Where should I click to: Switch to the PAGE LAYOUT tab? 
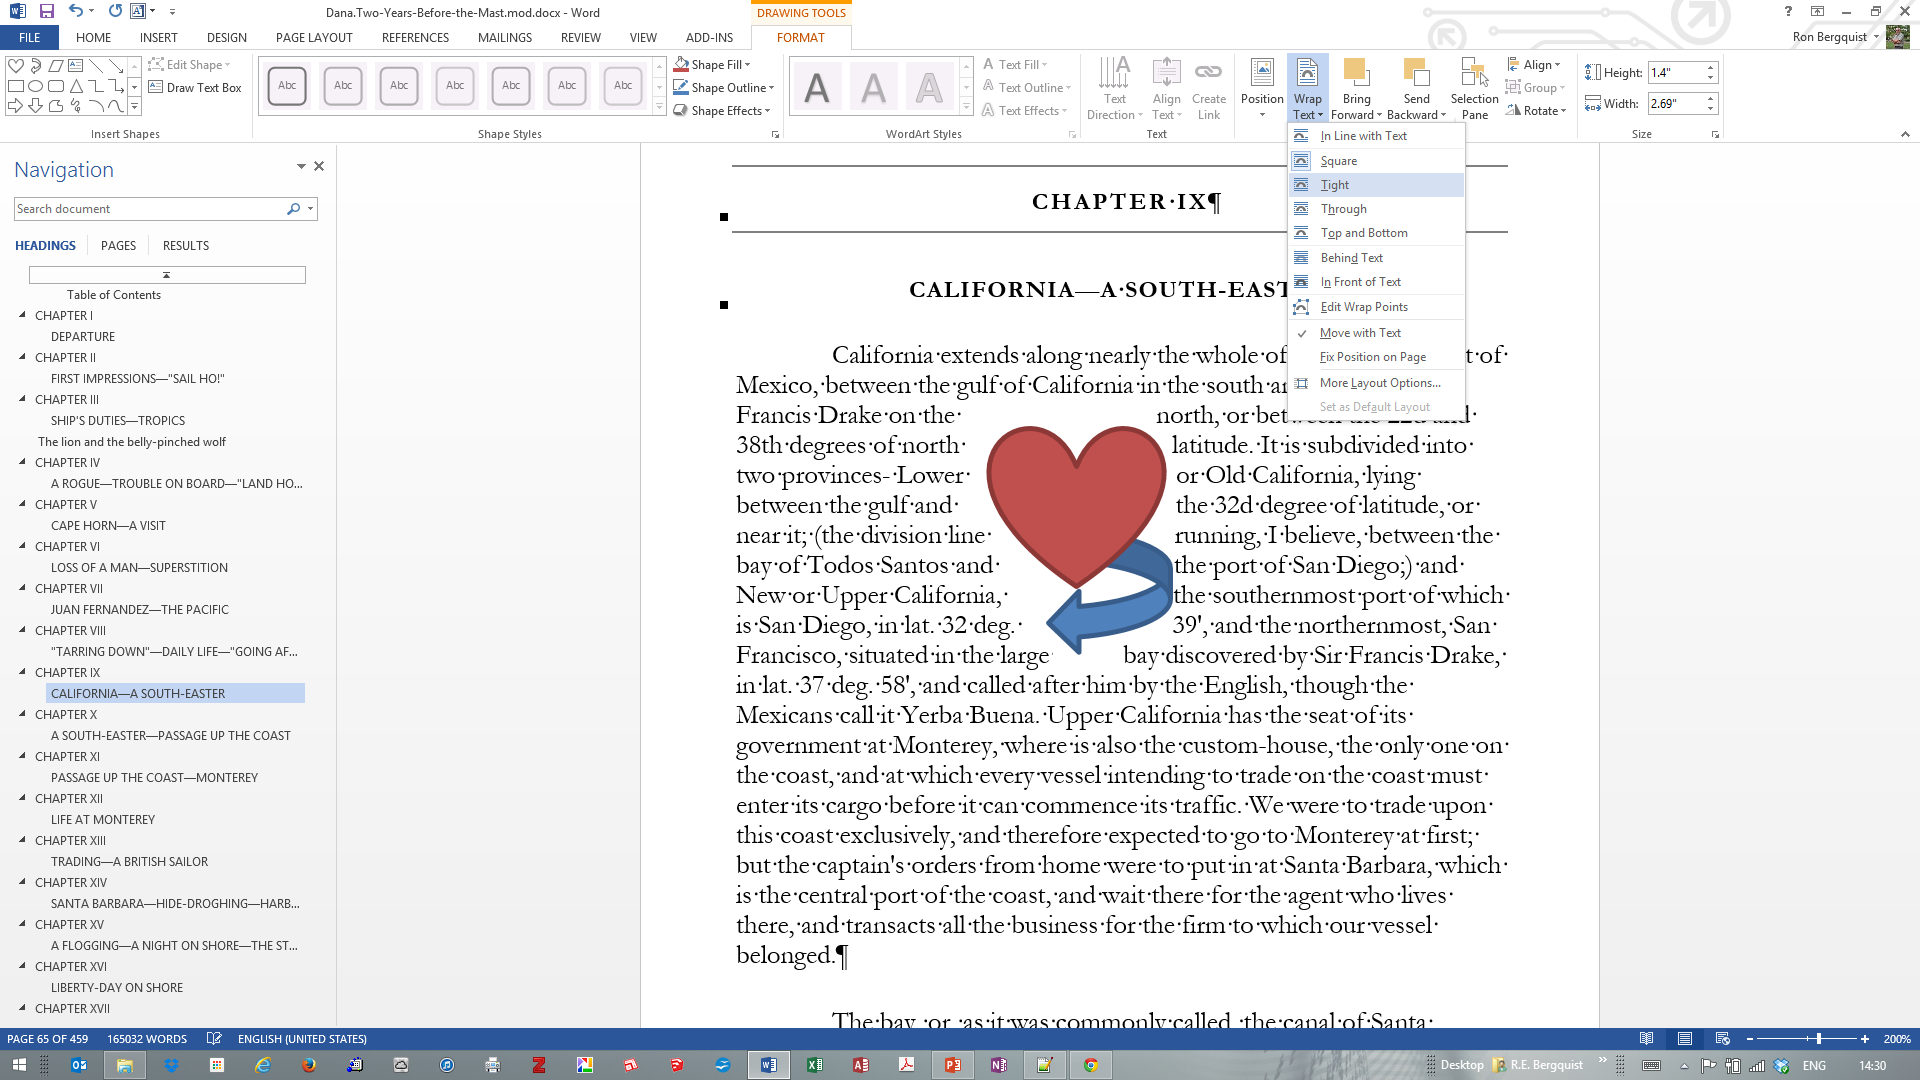[x=314, y=37]
